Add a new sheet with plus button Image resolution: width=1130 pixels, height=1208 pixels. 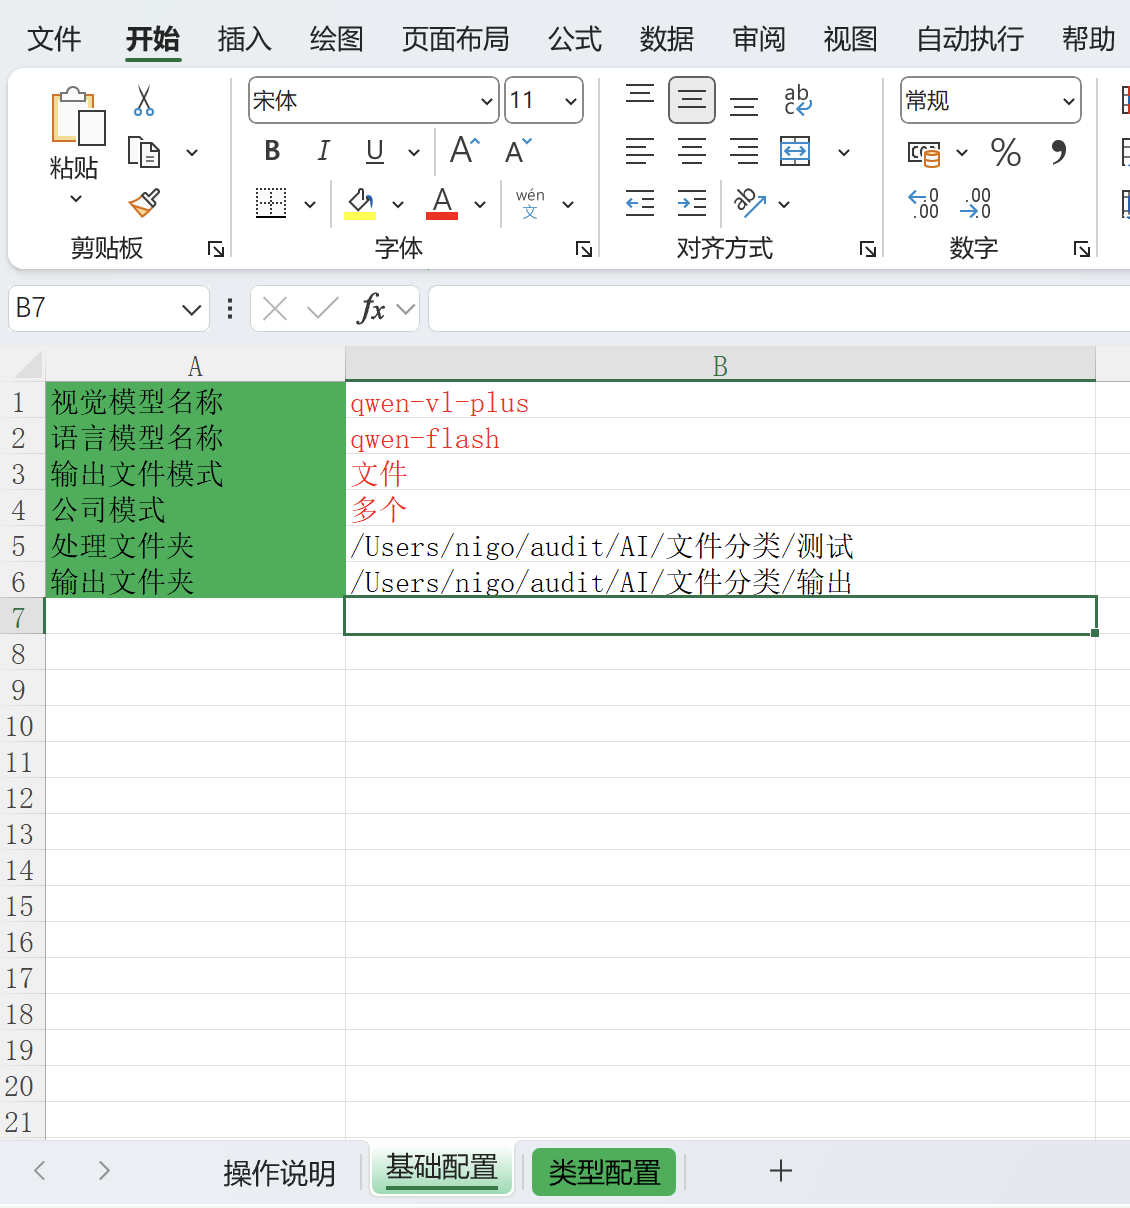click(x=781, y=1171)
